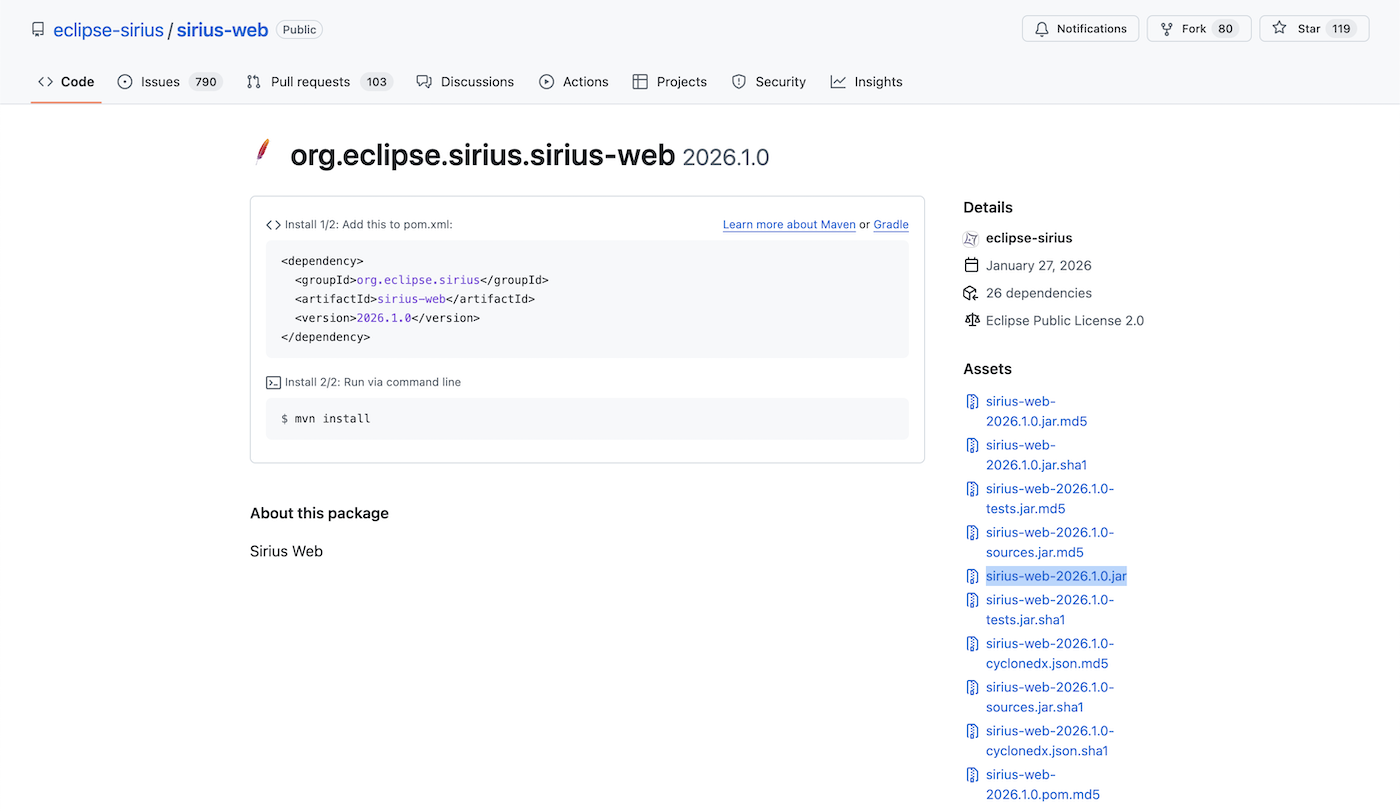Open the sirius-web repository link
Screen dimensions: 1400x811
223,30
